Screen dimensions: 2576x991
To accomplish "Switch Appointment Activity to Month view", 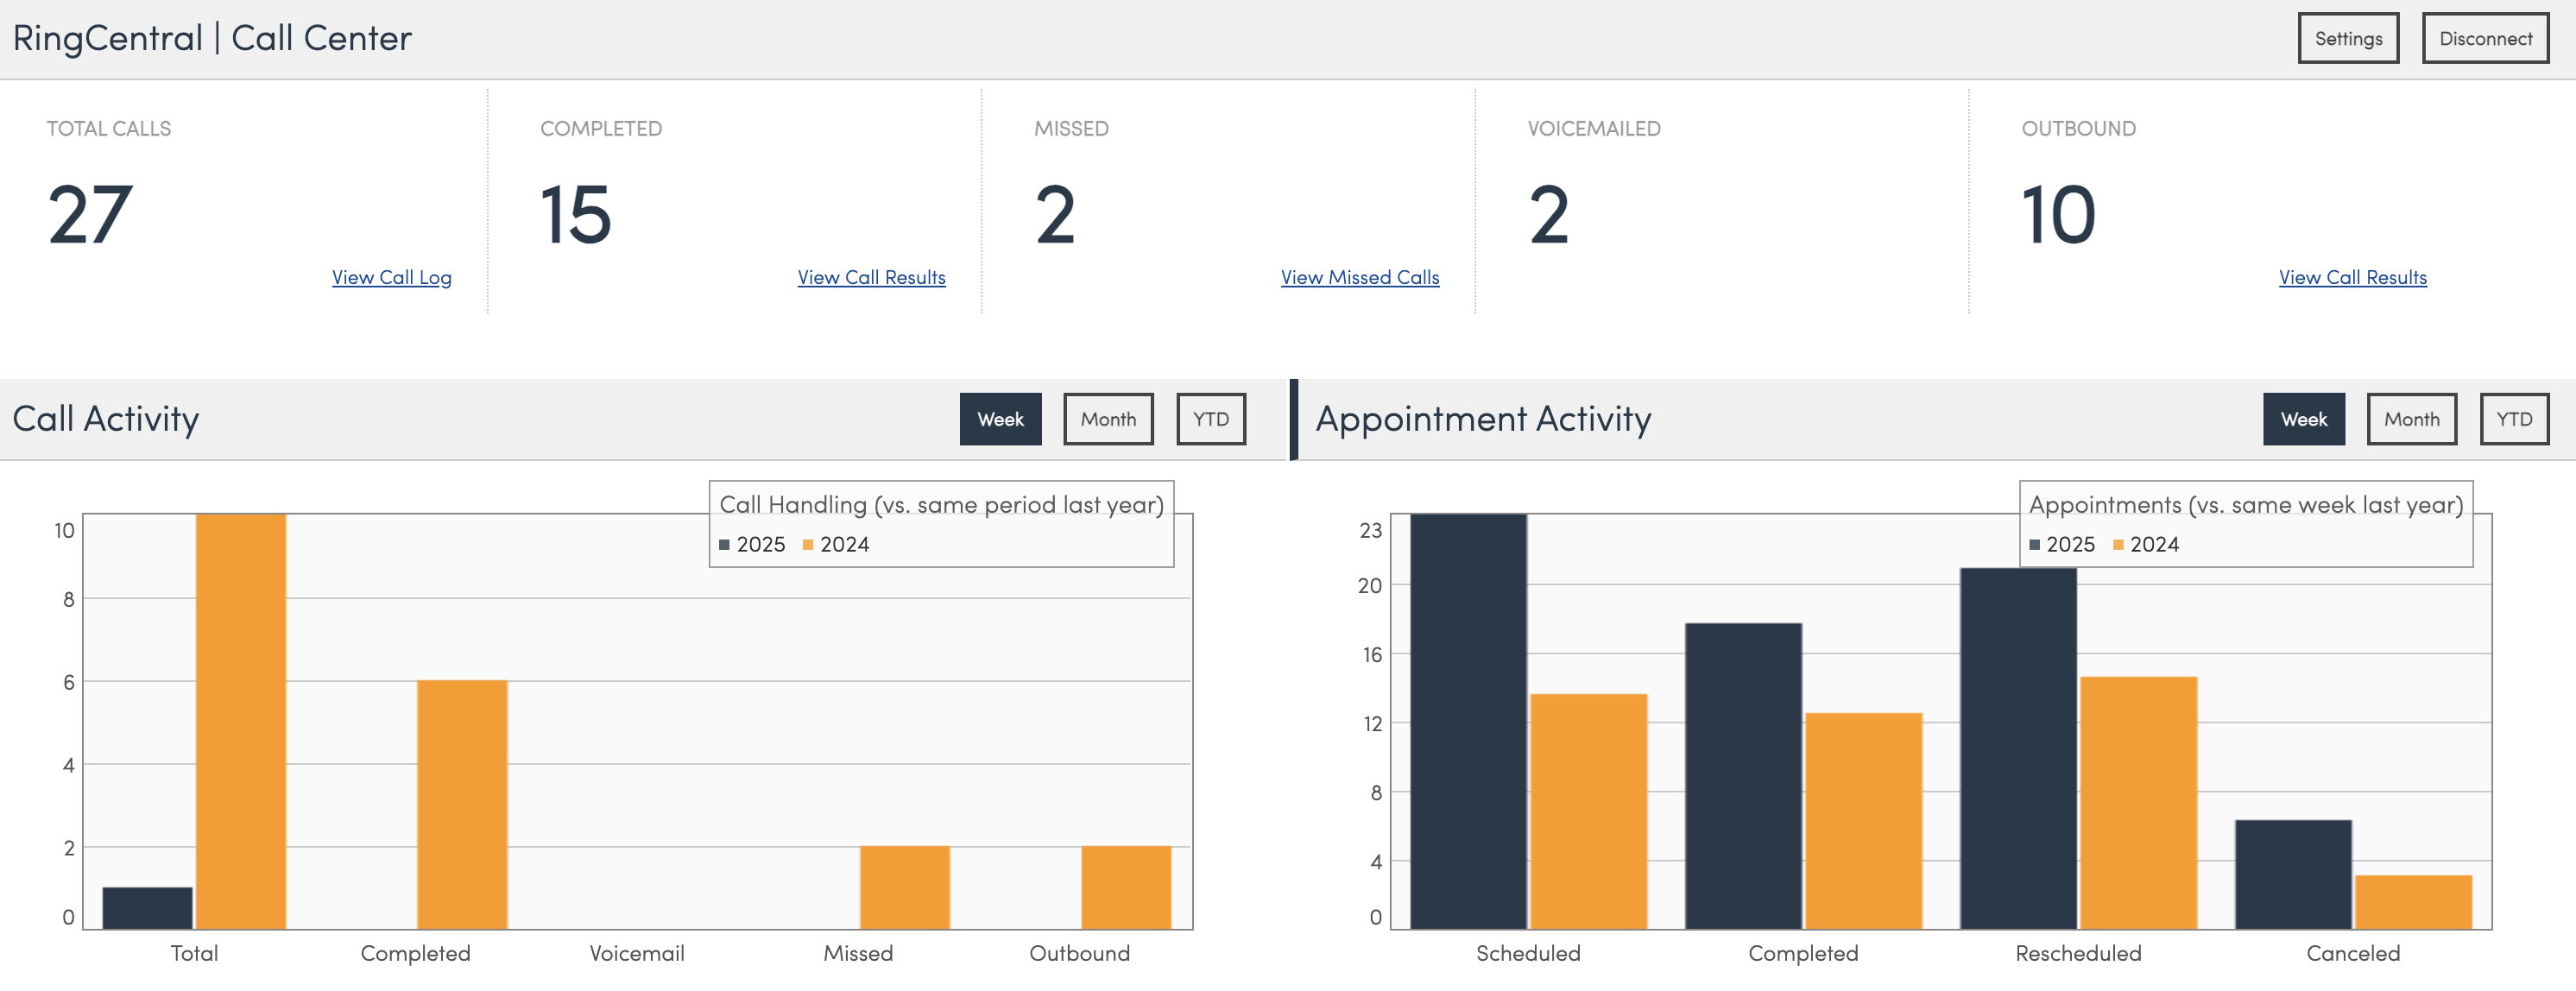I will point(2411,419).
